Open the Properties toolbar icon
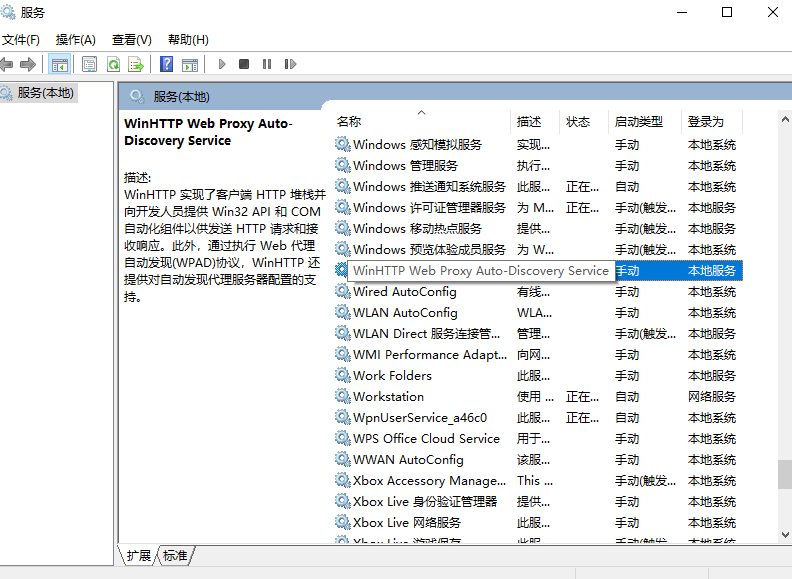 tap(90, 64)
